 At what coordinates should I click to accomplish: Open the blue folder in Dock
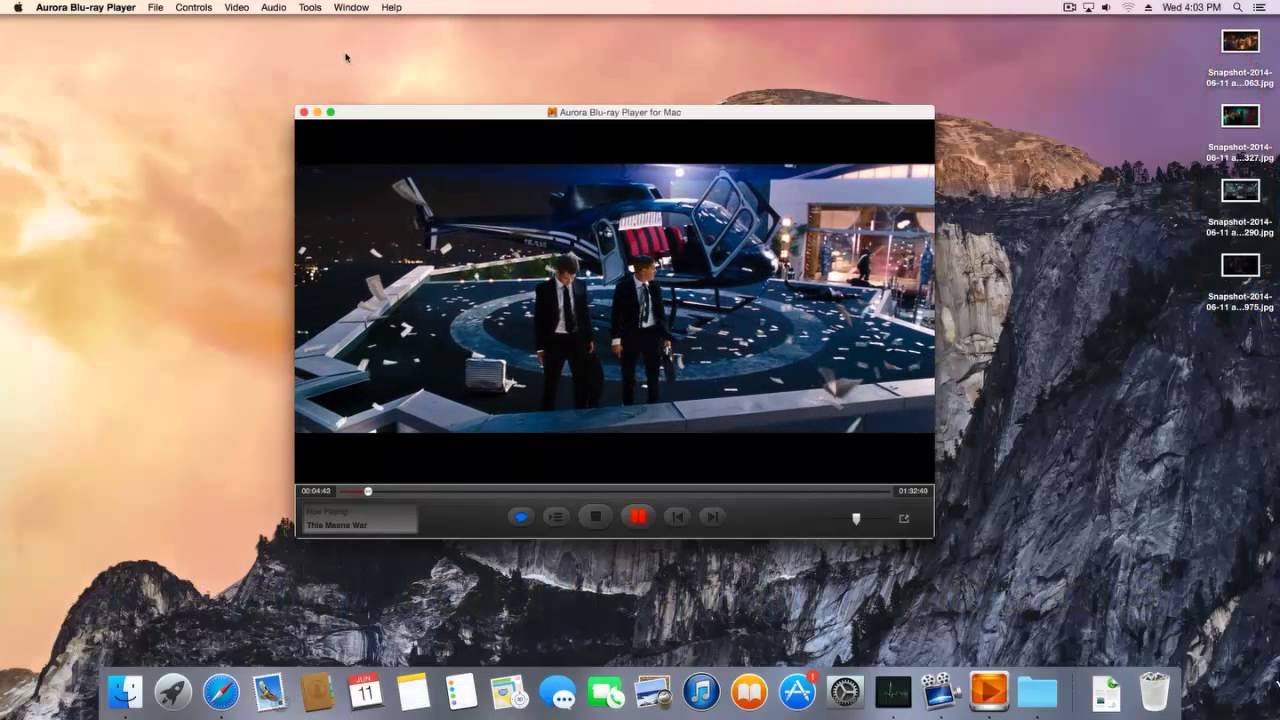1037,692
